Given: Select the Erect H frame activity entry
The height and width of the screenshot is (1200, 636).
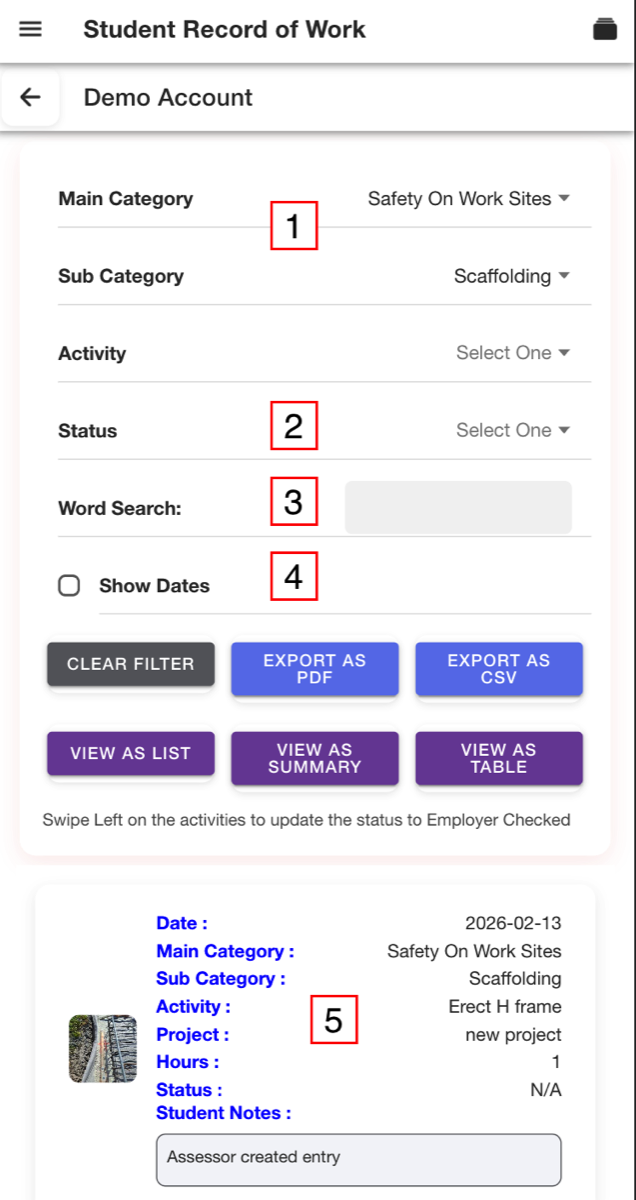Looking at the screenshot, I should pyautogui.click(x=505, y=1007).
